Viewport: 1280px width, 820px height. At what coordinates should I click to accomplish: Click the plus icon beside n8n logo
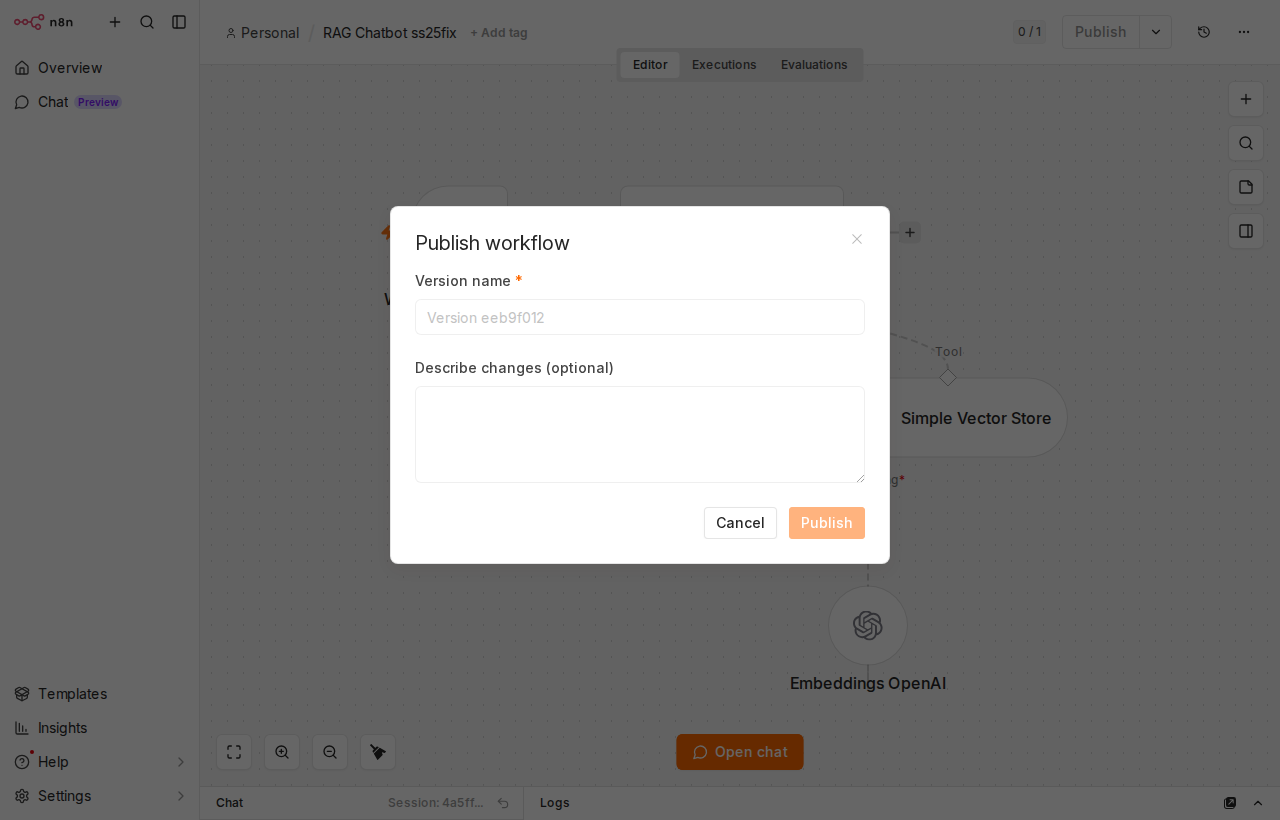click(115, 22)
